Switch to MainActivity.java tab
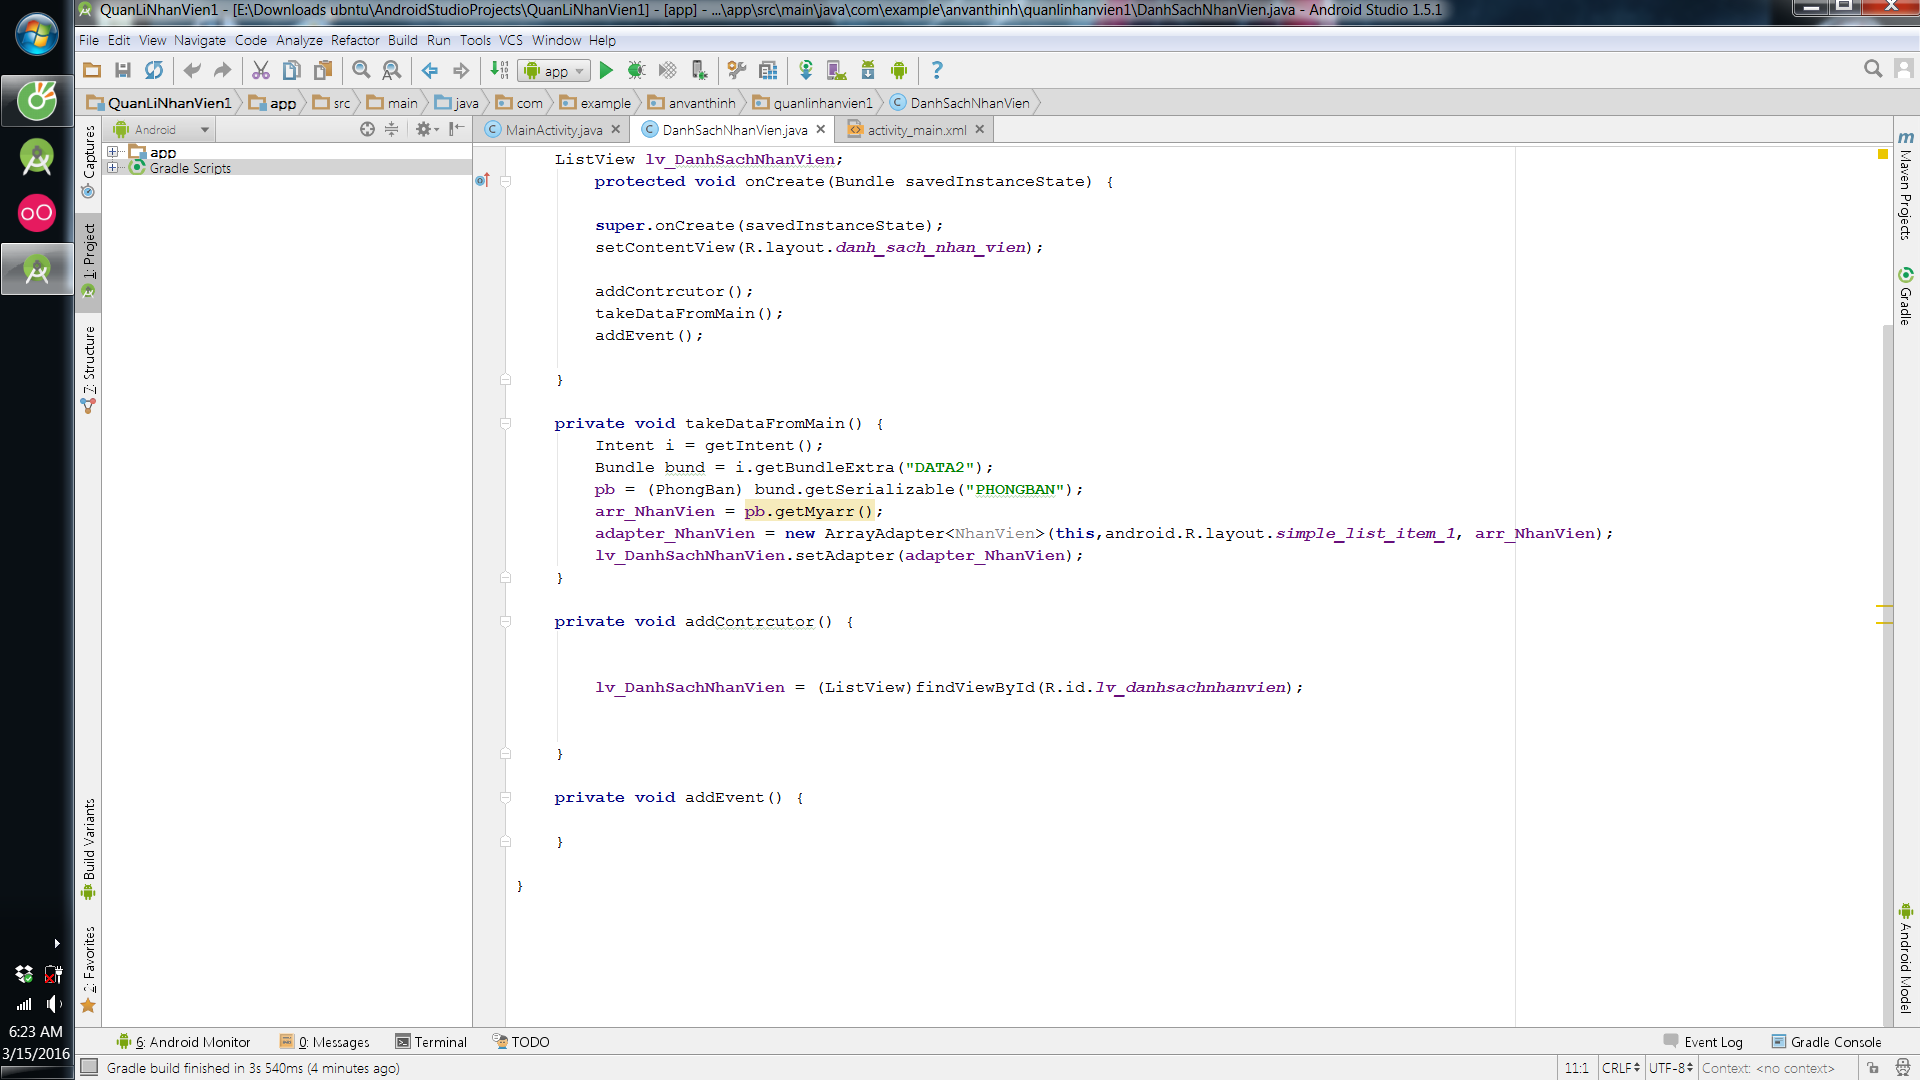 [554, 130]
